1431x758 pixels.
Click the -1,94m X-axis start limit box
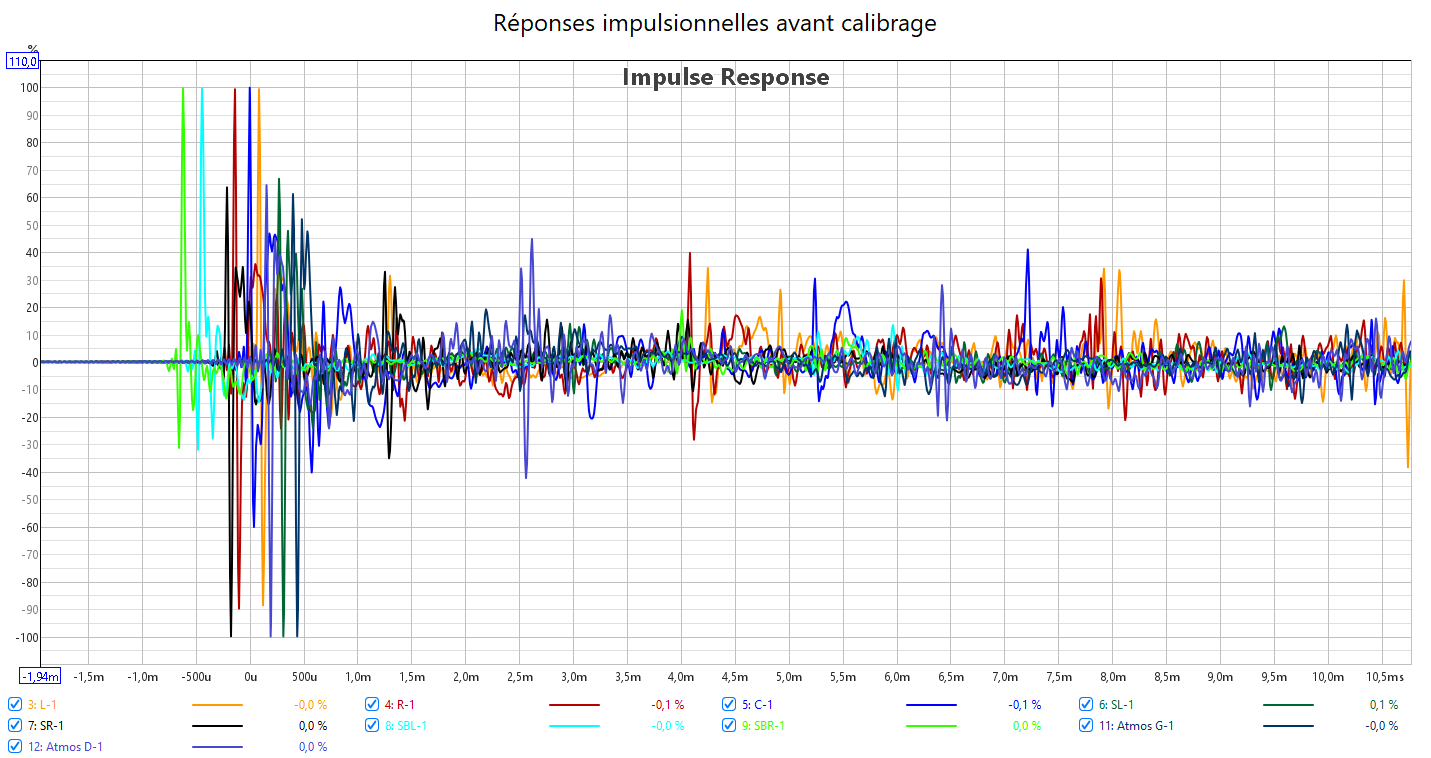tap(41, 677)
